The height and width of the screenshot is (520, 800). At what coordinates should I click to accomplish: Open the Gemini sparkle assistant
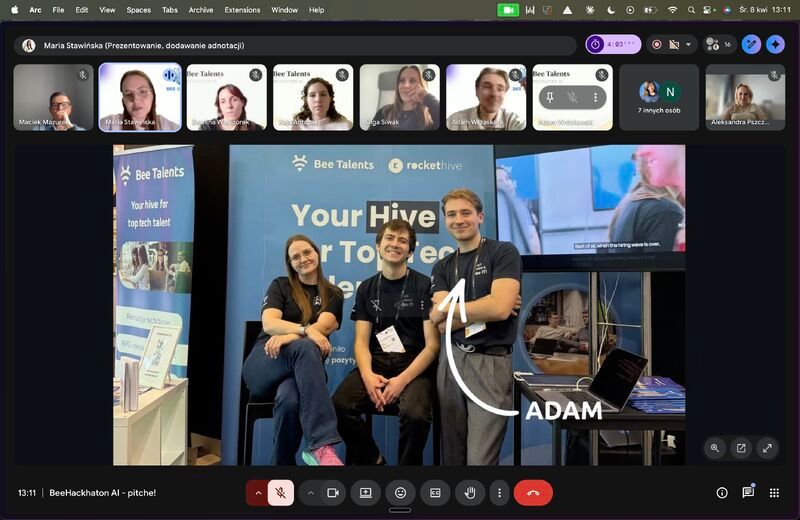click(x=776, y=44)
